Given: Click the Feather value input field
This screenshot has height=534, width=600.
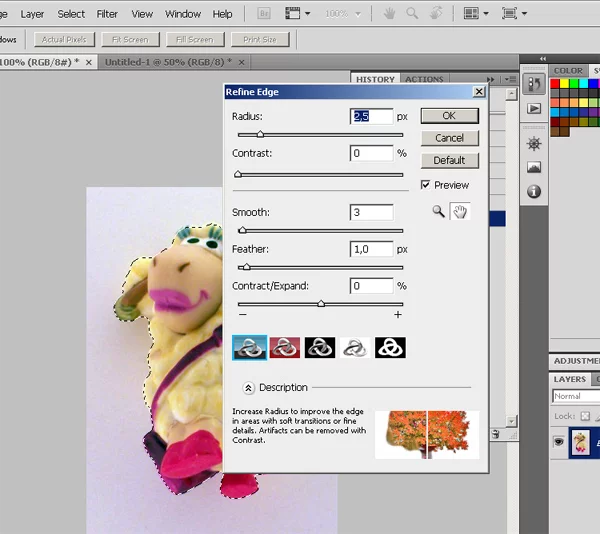Looking at the screenshot, I should coord(371,249).
